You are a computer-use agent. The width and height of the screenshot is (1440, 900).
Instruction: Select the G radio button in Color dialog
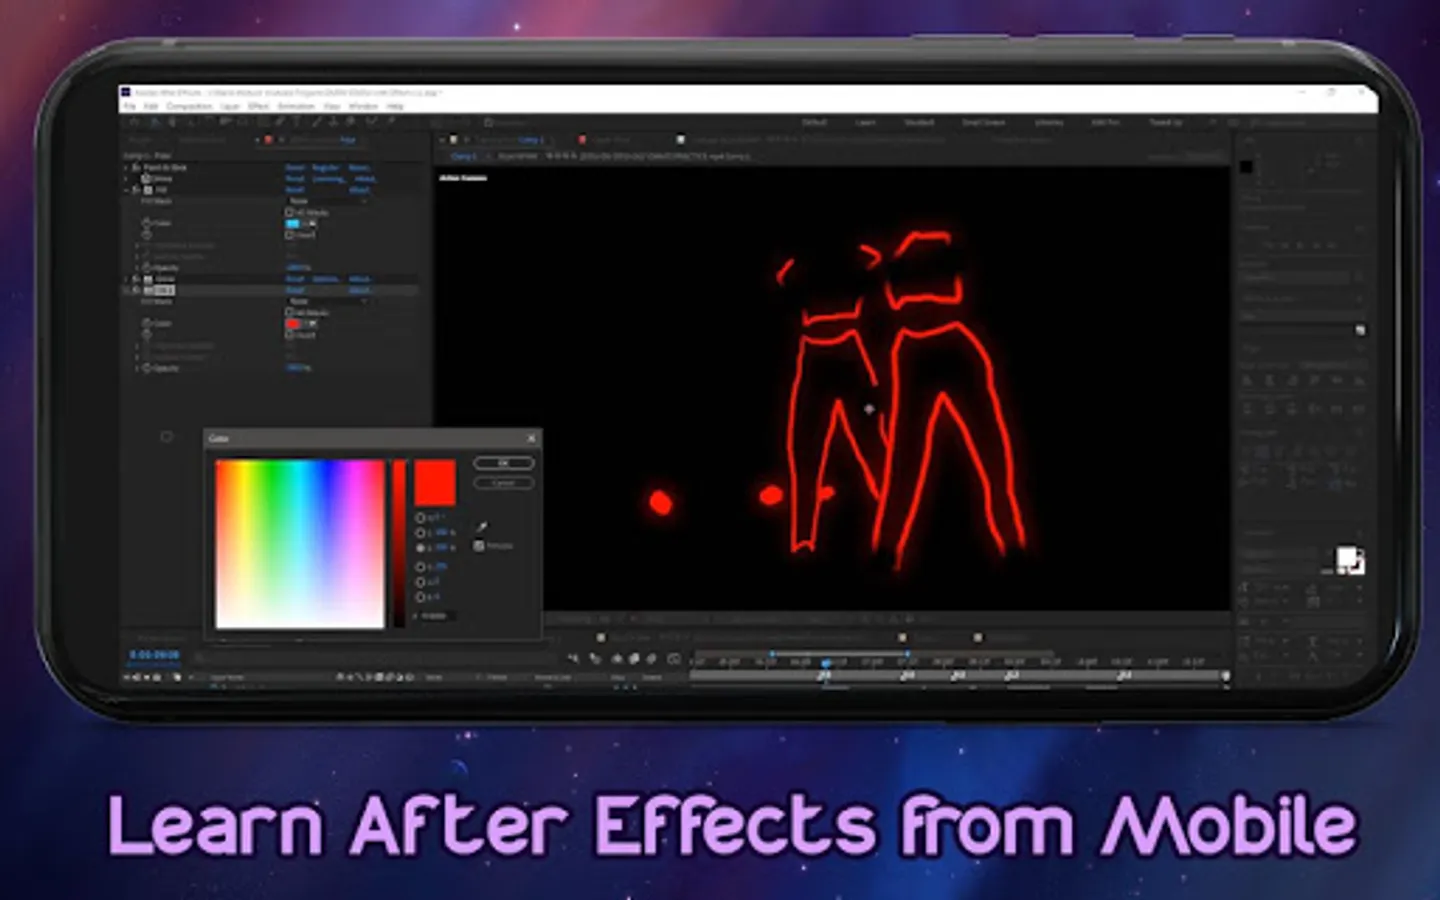click(x=420, y=582)
